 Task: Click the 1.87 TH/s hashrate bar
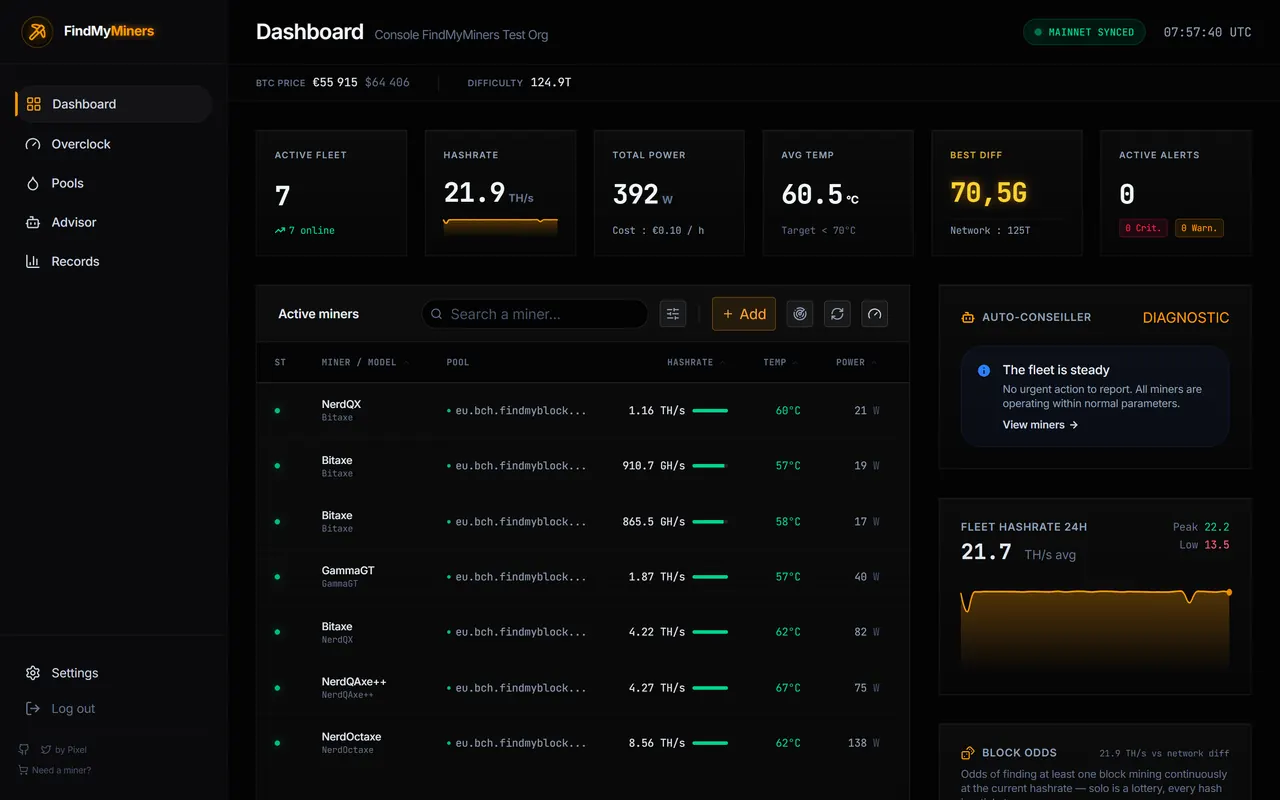710,577
